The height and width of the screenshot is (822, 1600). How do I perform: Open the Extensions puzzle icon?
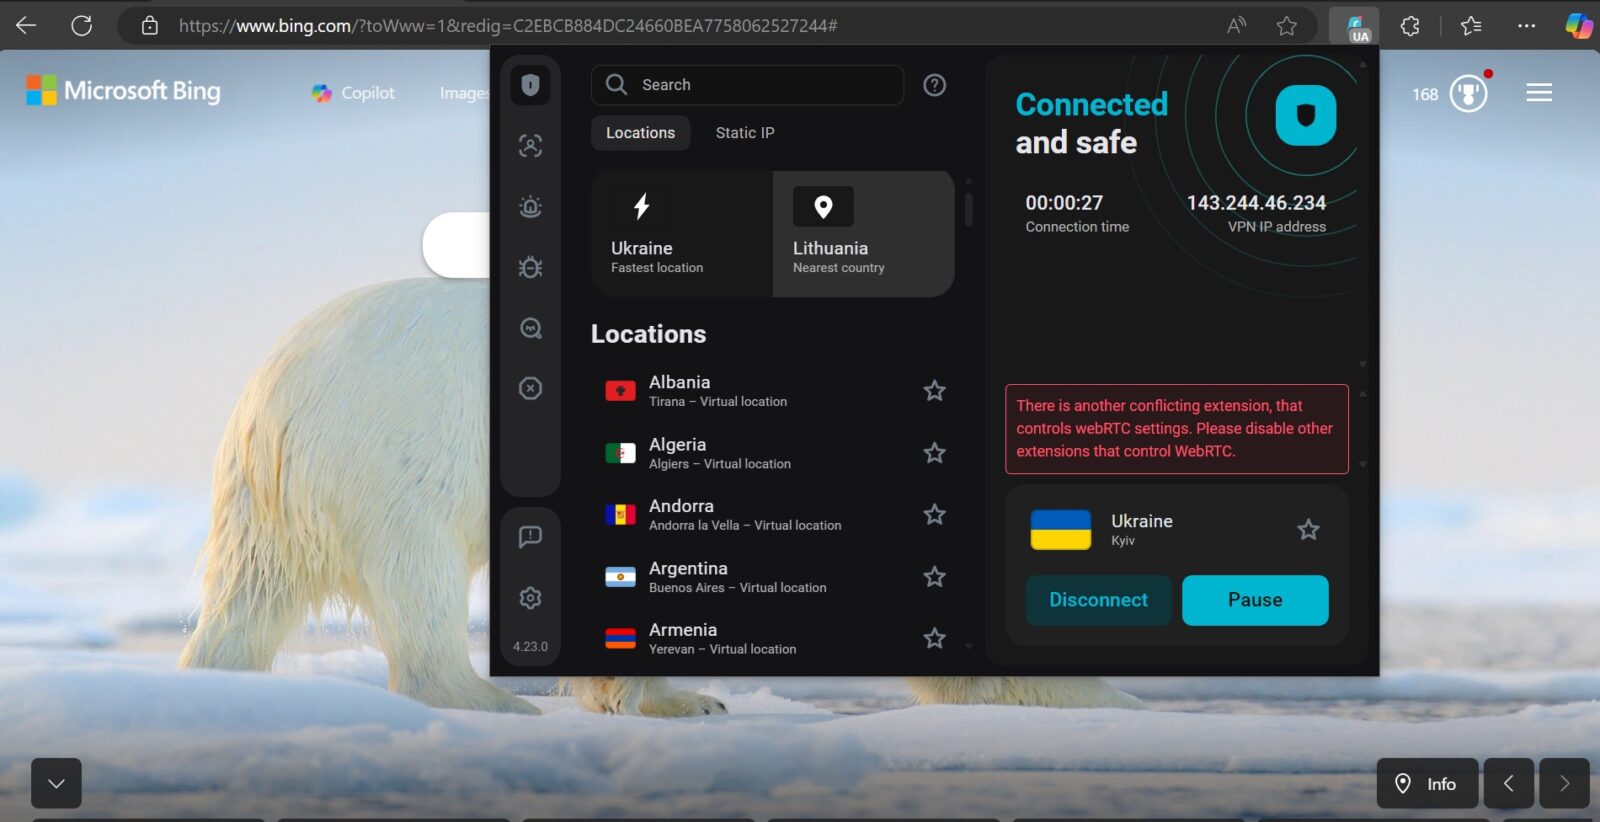point(1410,26)
